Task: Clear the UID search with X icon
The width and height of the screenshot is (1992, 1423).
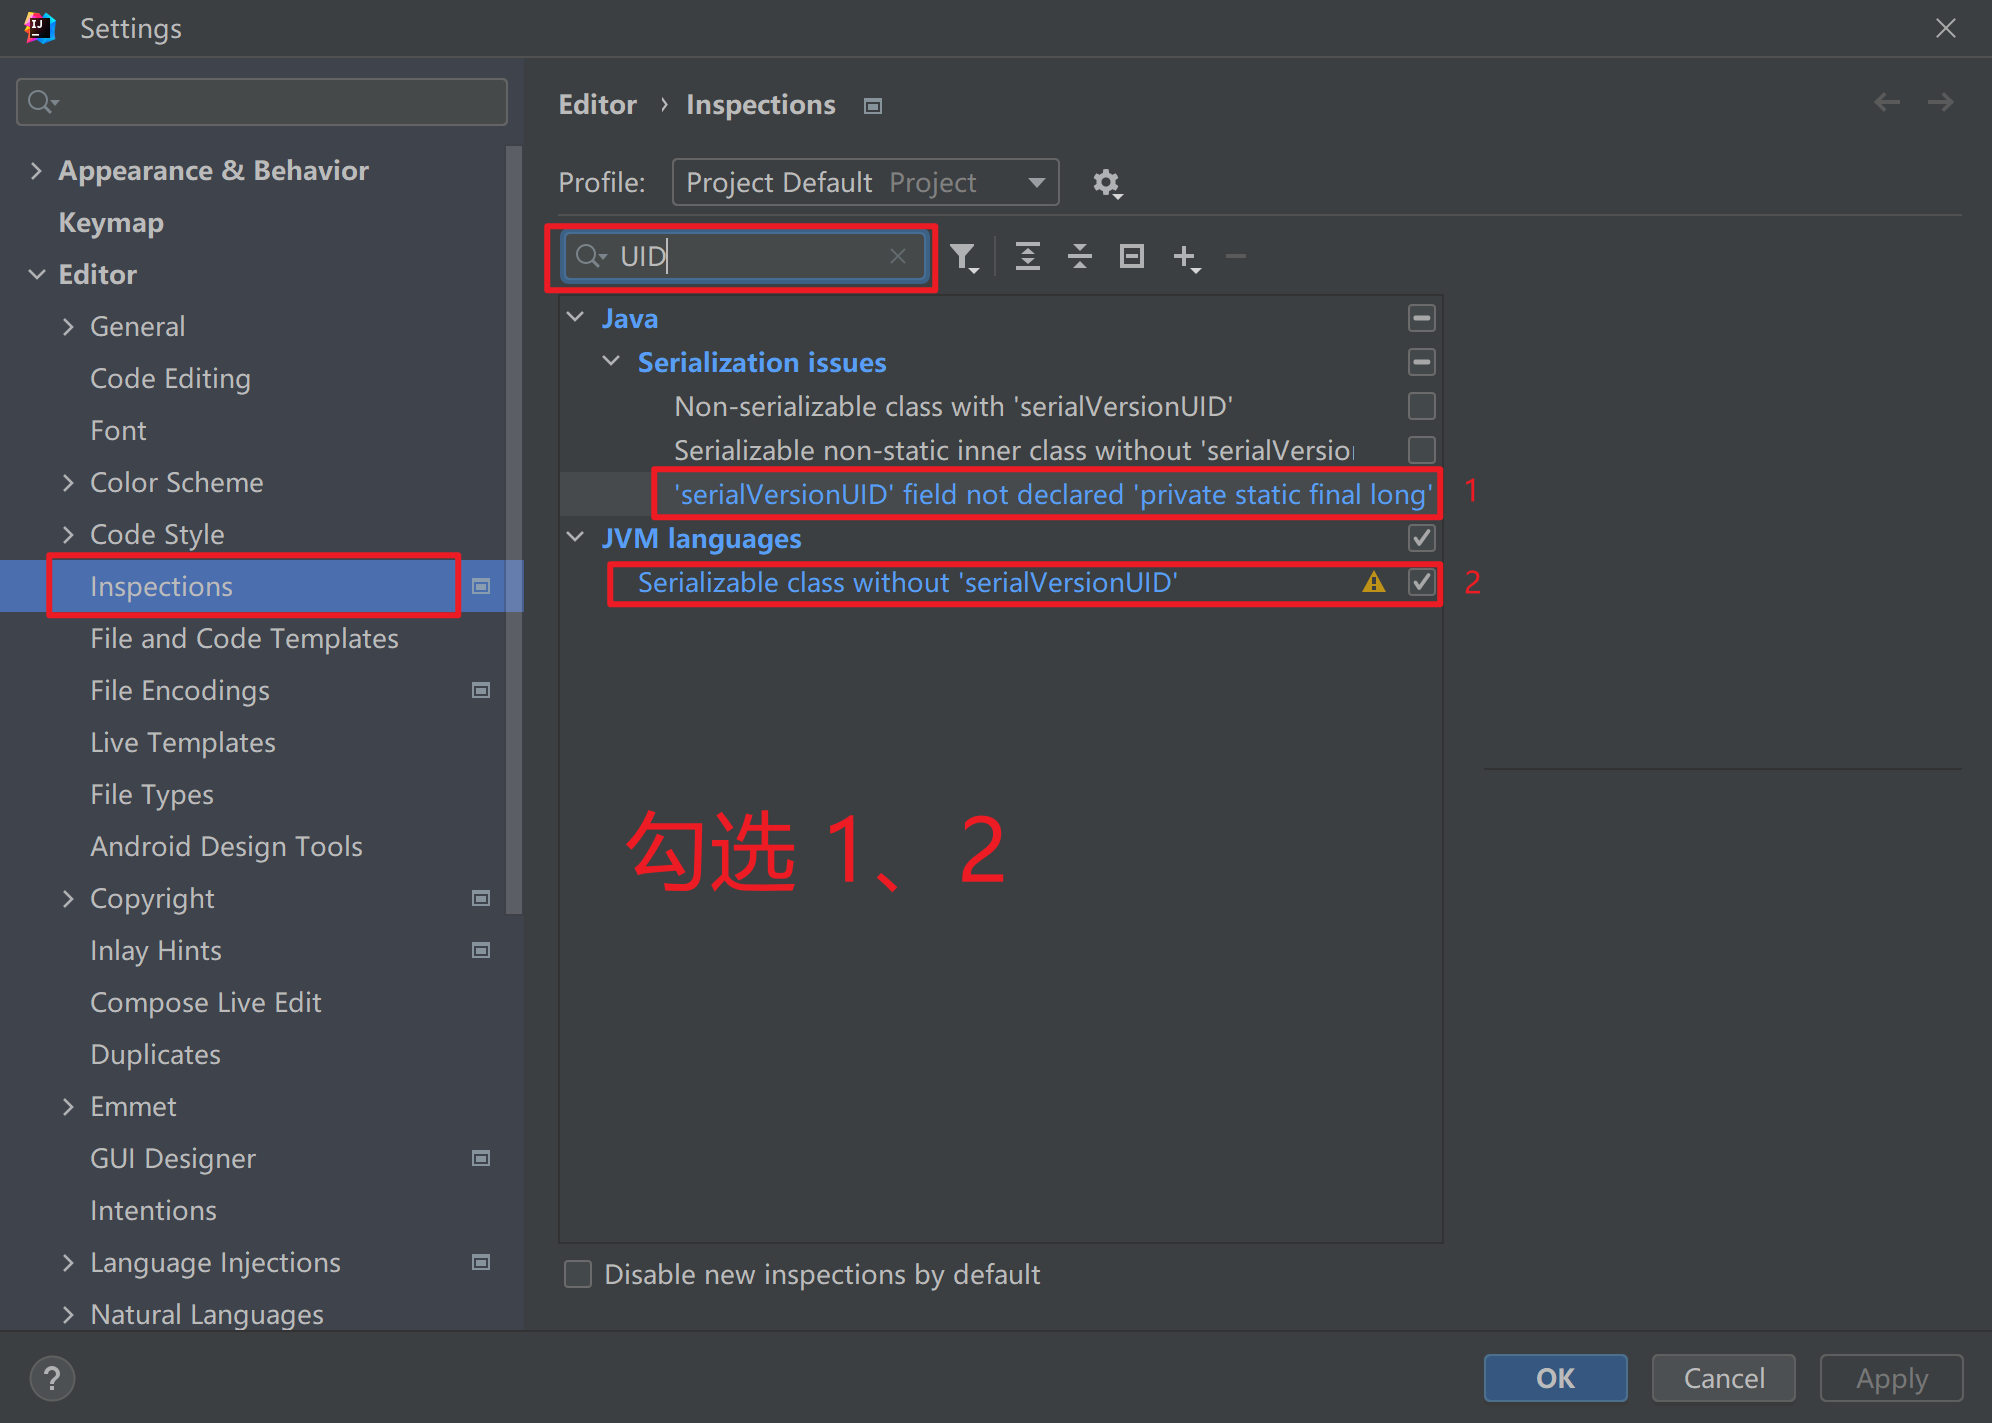Action: tap(897, 256)
